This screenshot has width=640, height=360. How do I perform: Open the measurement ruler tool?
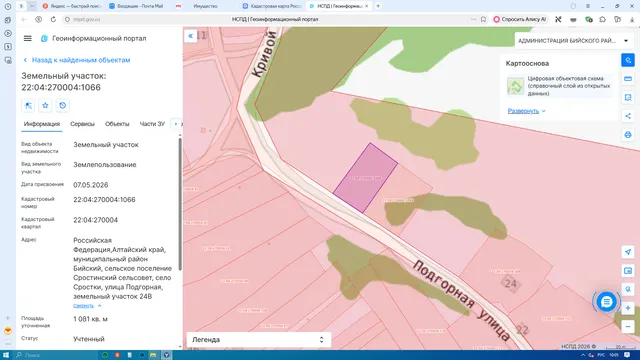(x=628, y=79)
